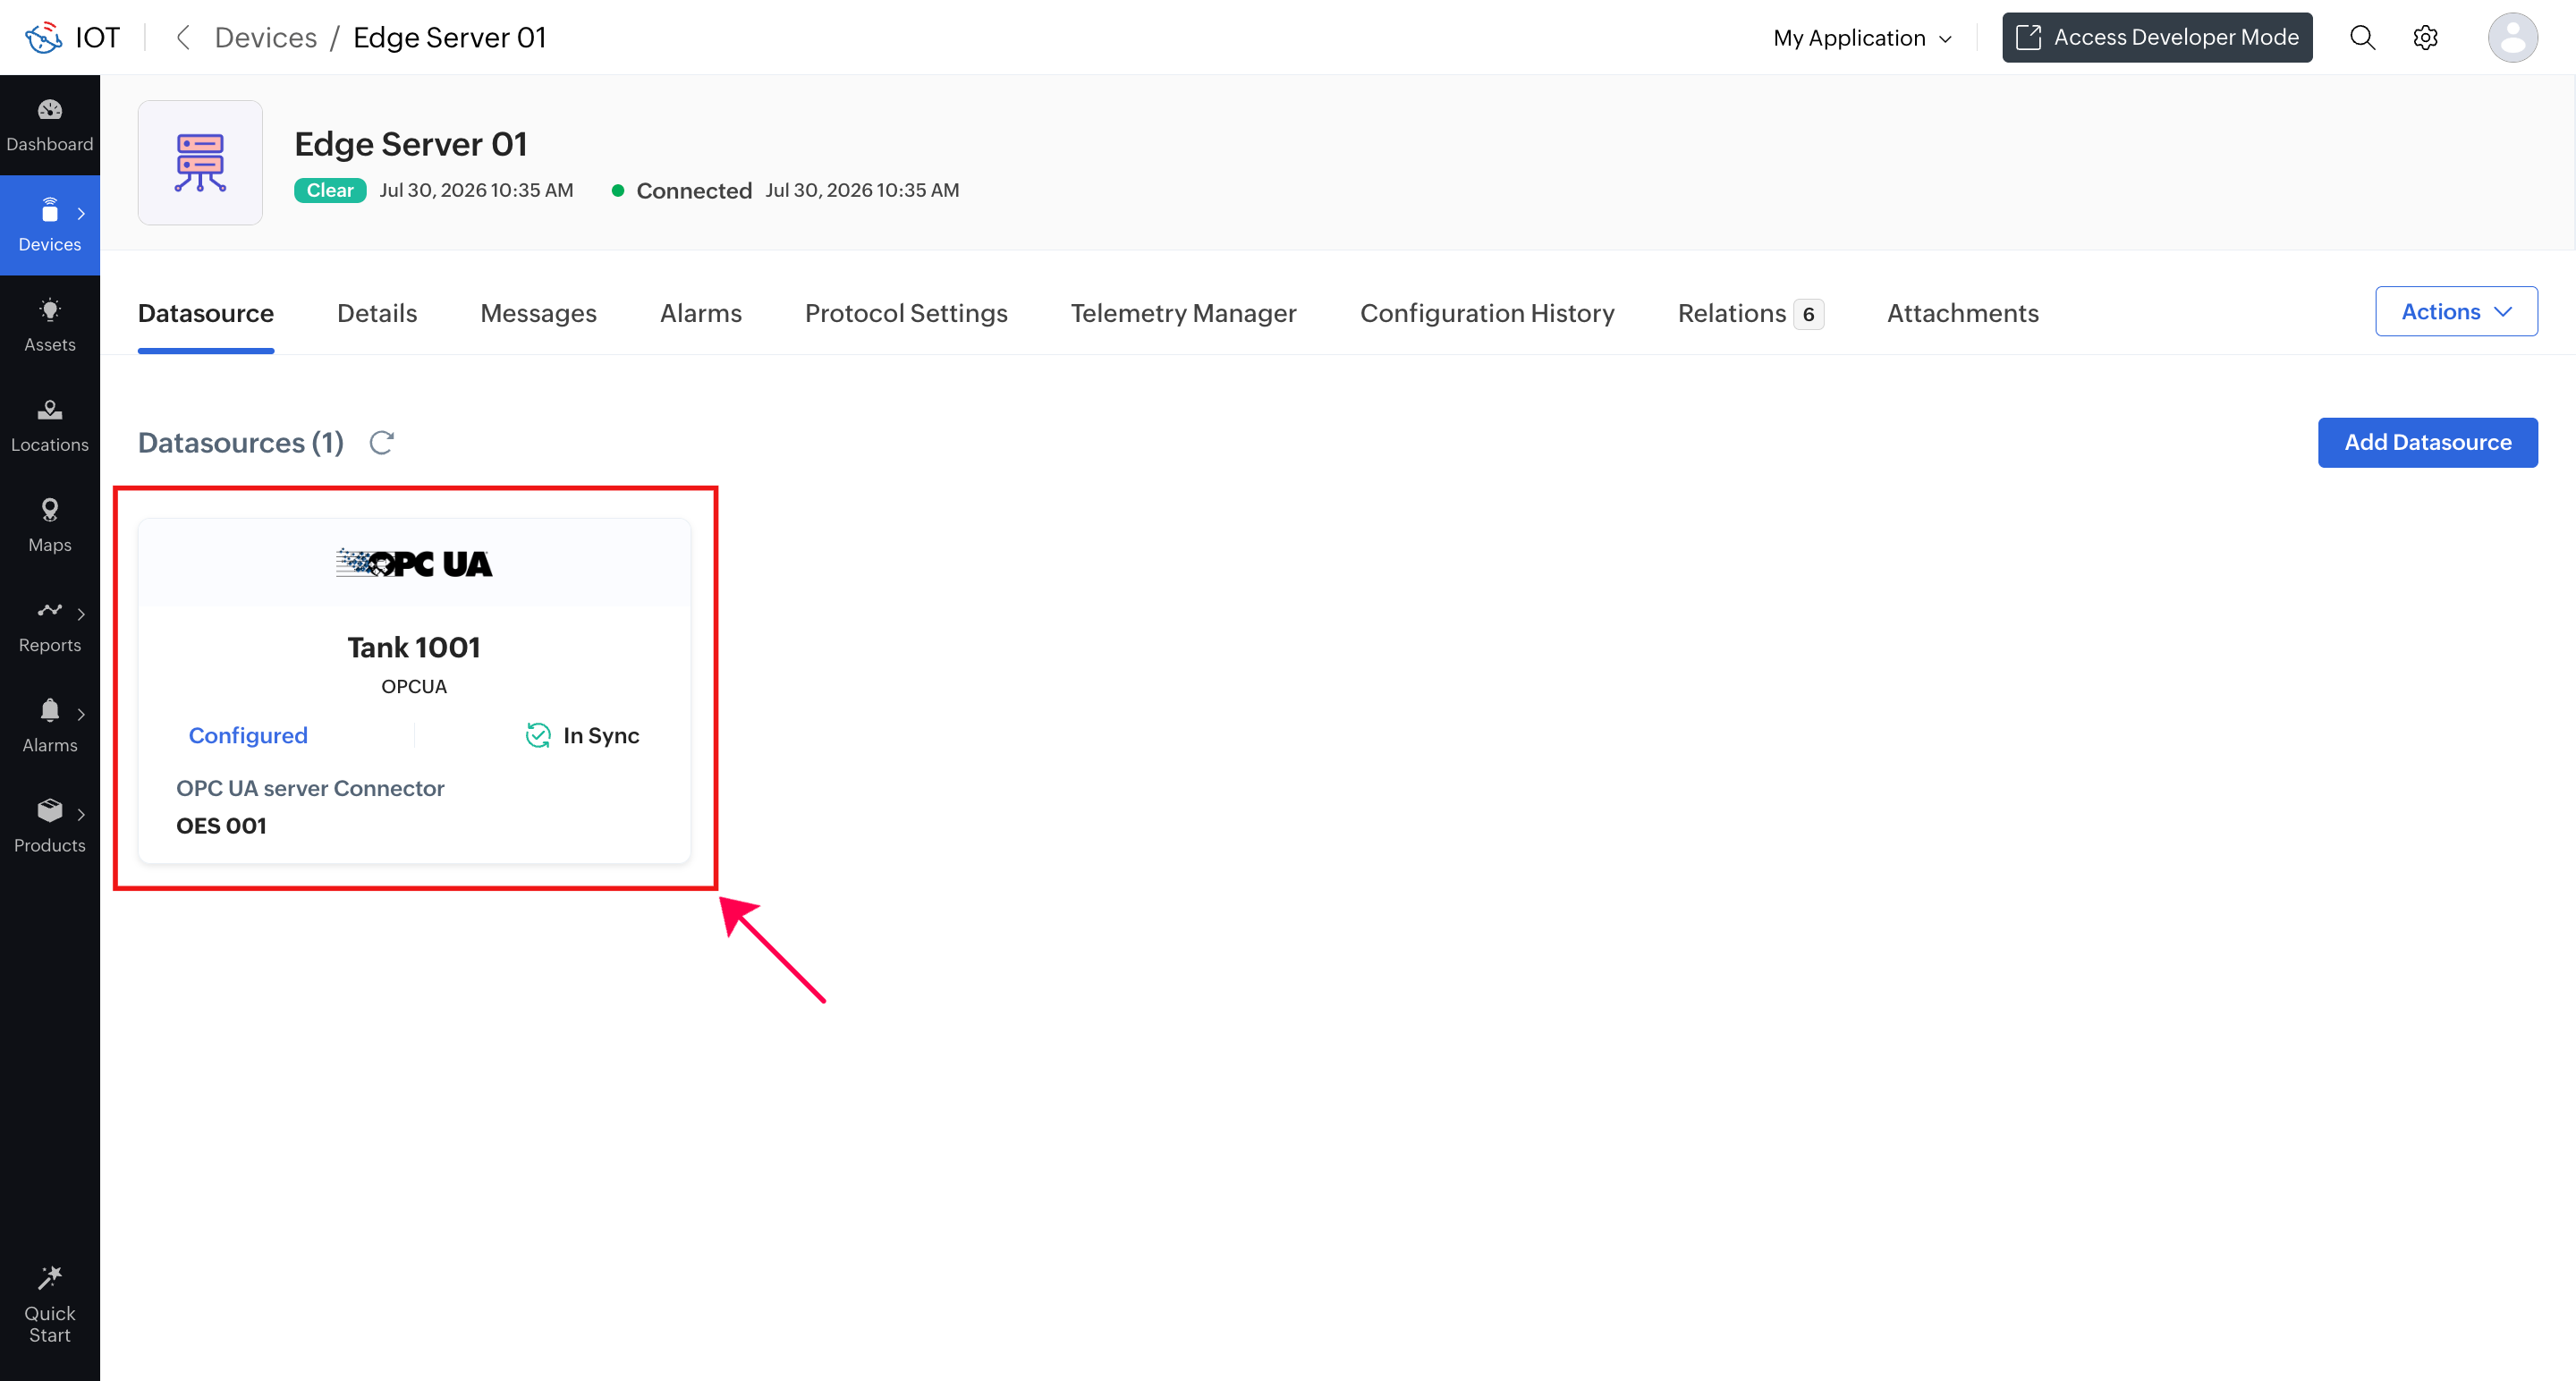The image size is (2576, 1381).
Task: Switch to the Datasource tab
Action: point(206,313)
